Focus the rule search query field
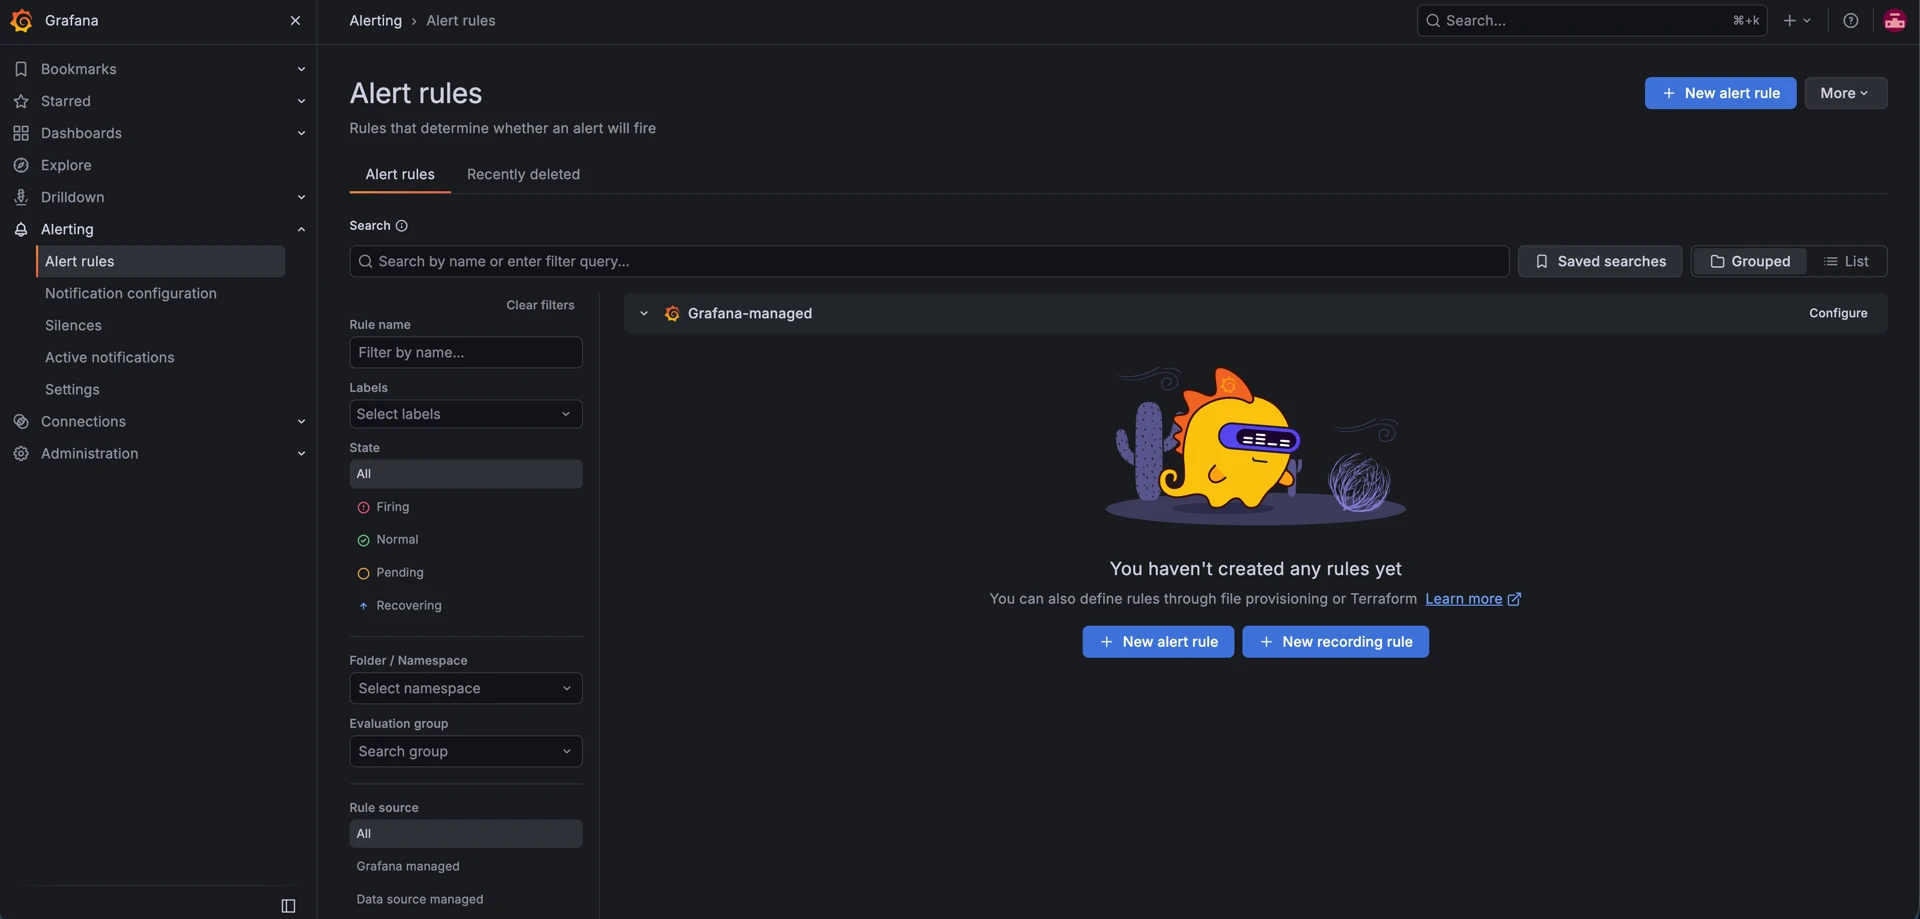1920x919 pixels. [x=929, y=261]
